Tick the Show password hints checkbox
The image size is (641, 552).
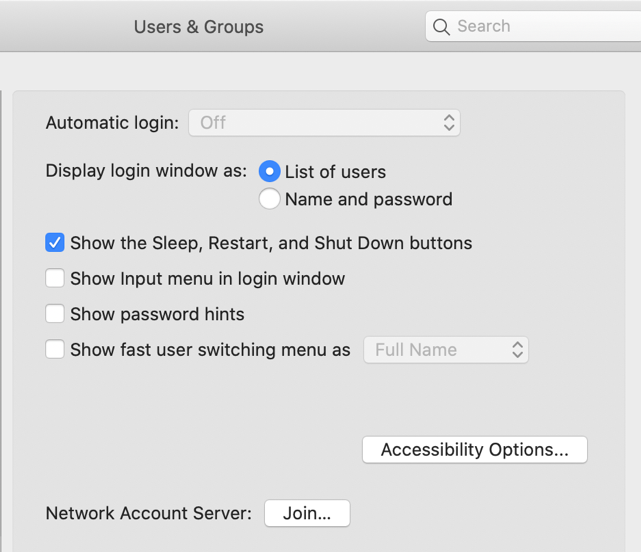pos(55,314)
